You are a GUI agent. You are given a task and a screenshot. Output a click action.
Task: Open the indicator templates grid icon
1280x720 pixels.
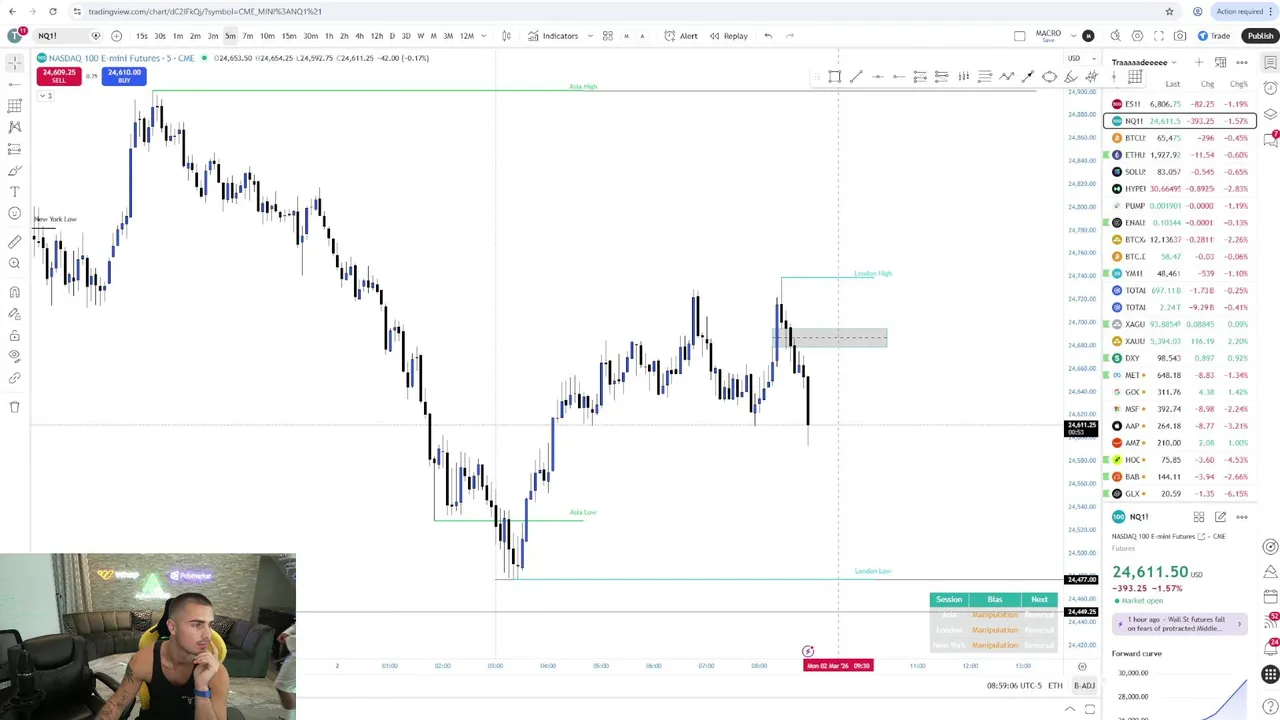(607, 36)
